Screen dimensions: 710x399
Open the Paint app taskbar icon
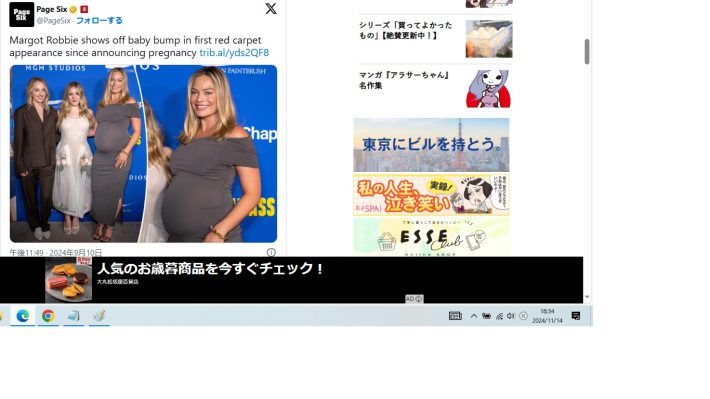point(99,316)
